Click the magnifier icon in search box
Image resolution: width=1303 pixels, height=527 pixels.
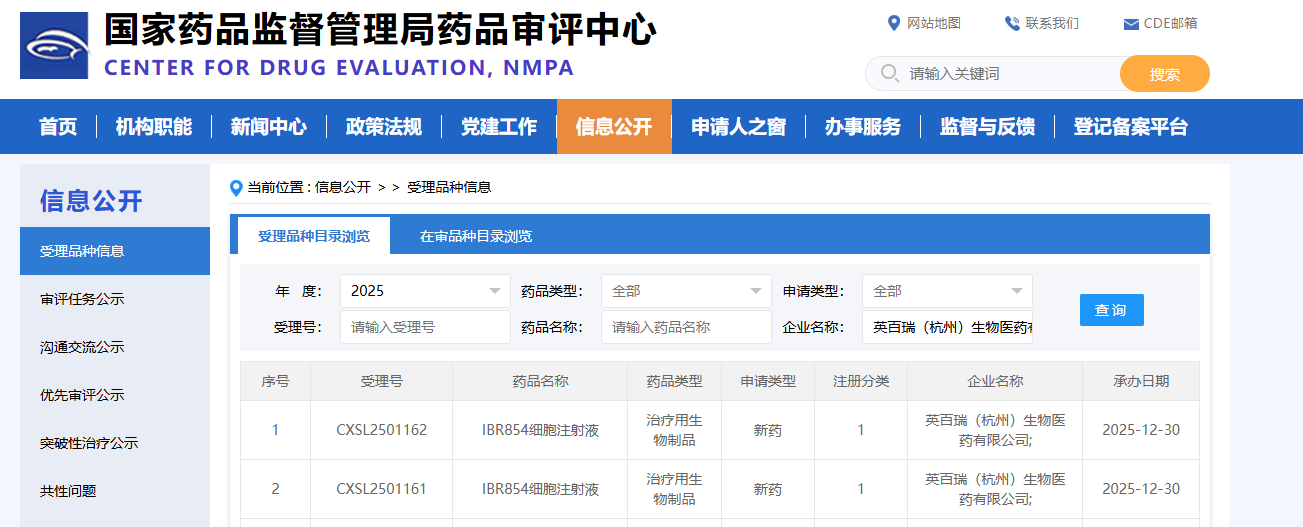[889, 73]
